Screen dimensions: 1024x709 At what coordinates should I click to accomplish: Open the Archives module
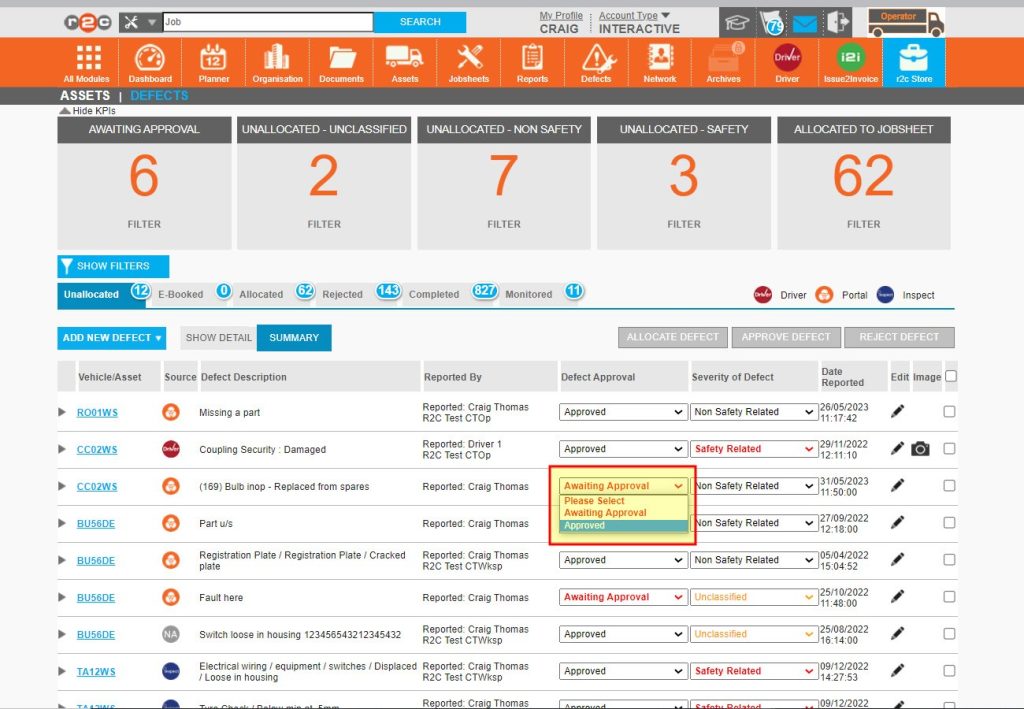[x=723, y=61]
